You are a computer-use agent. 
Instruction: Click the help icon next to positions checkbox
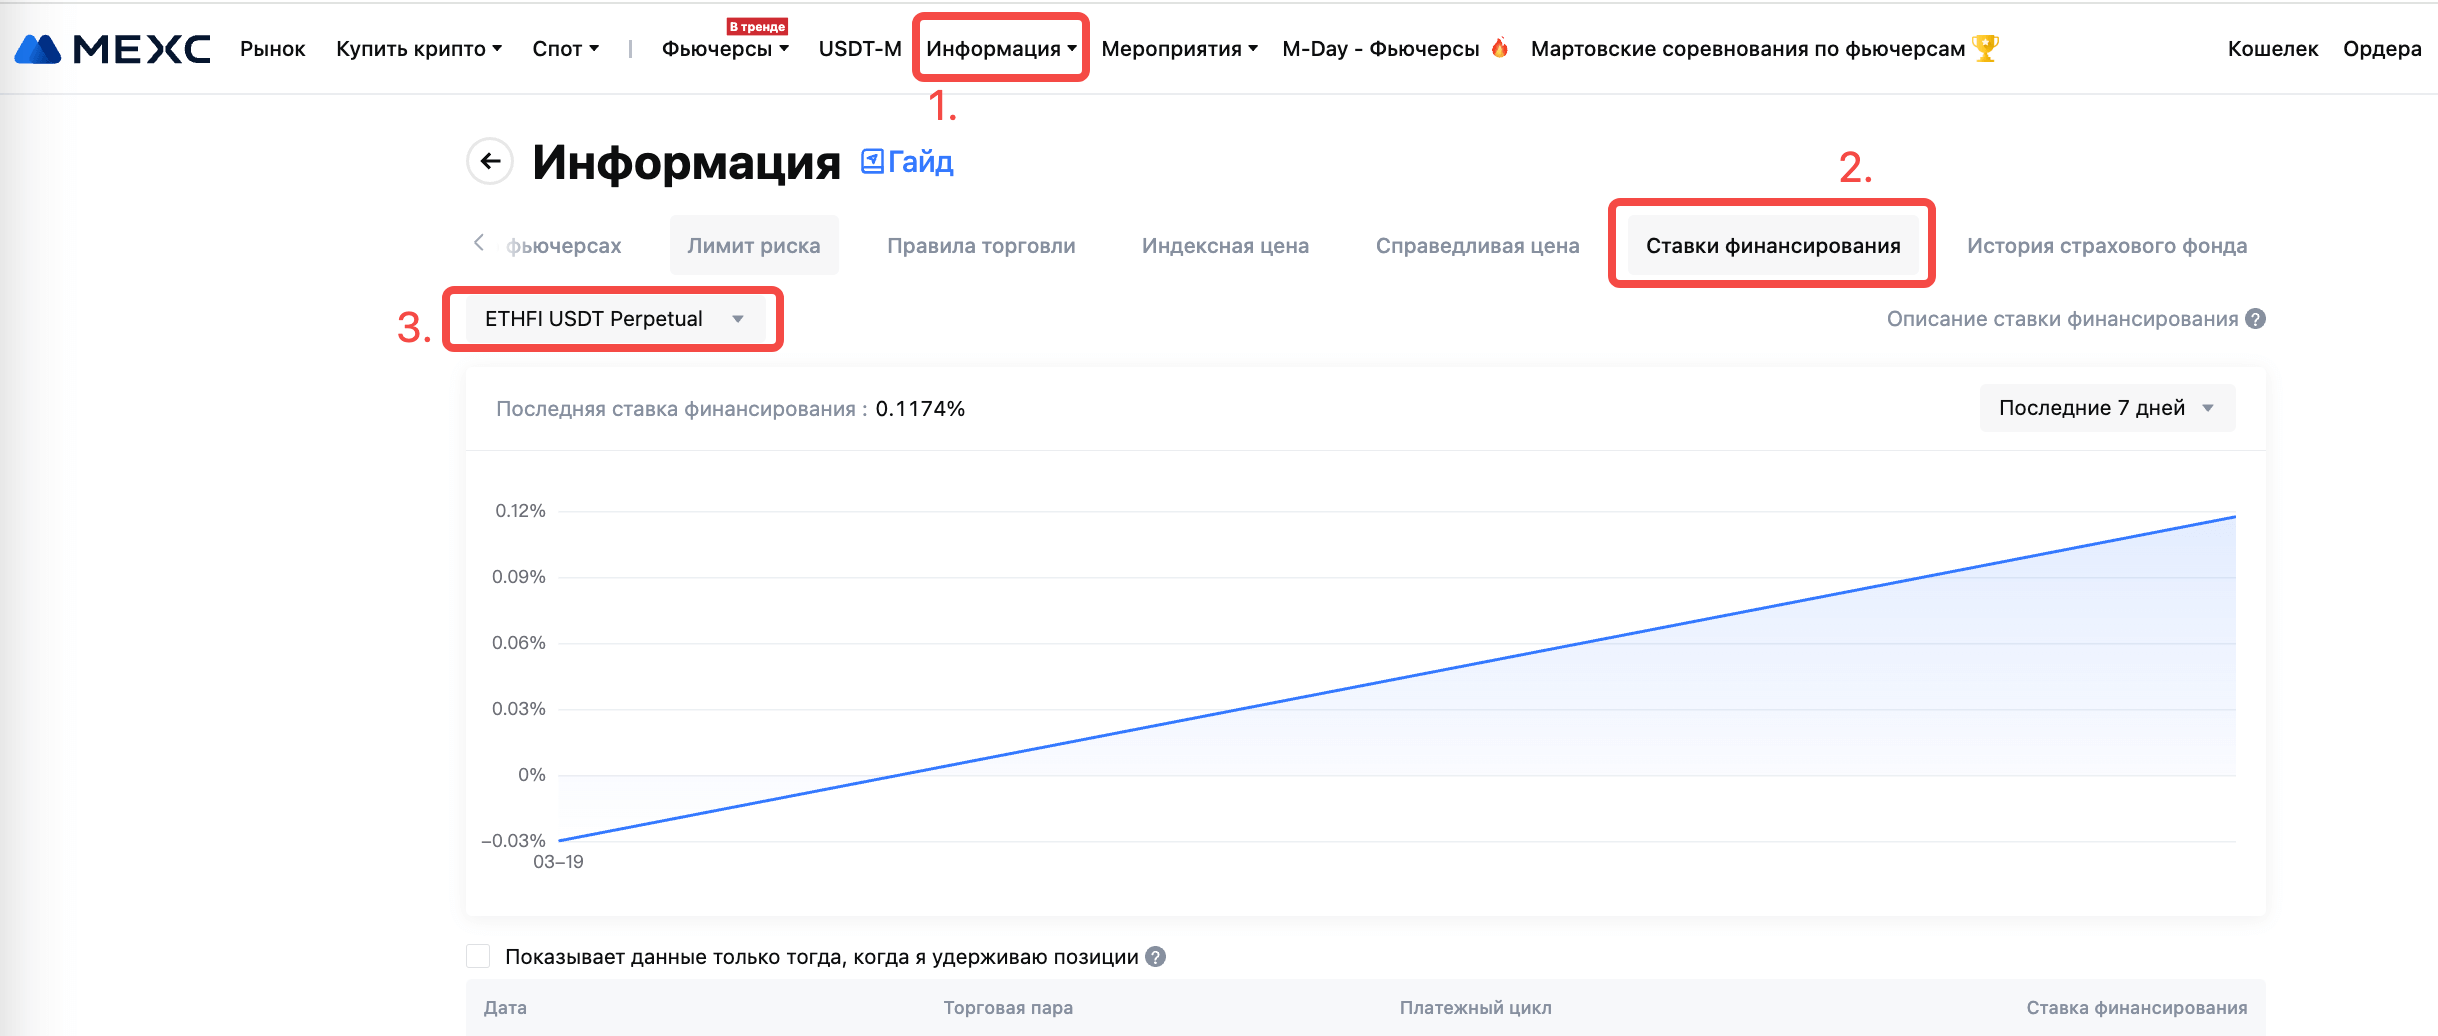click(1155, 957)
